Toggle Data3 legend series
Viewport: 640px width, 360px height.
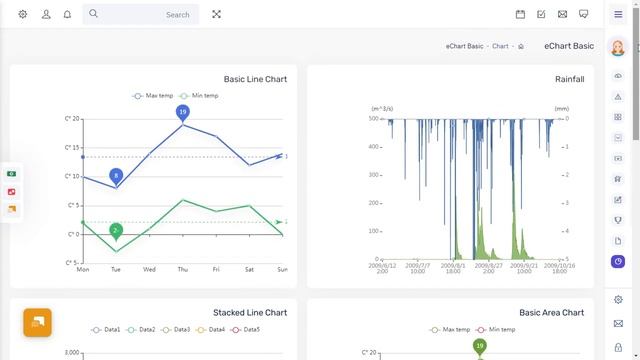point(176,329)
